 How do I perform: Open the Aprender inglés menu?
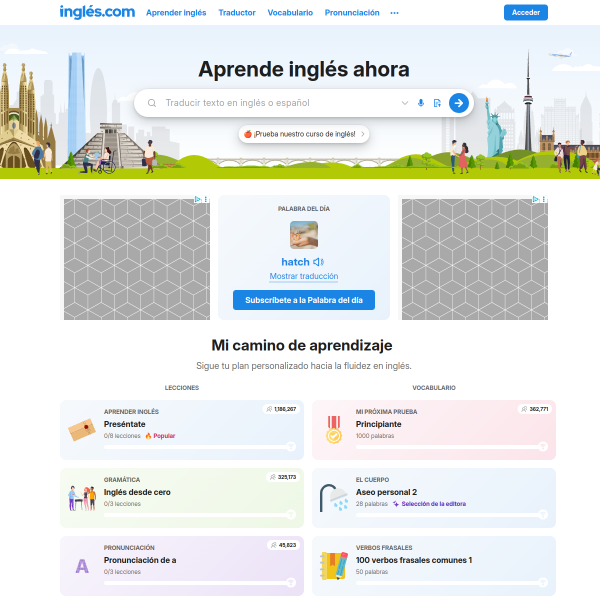click(176, 13)
